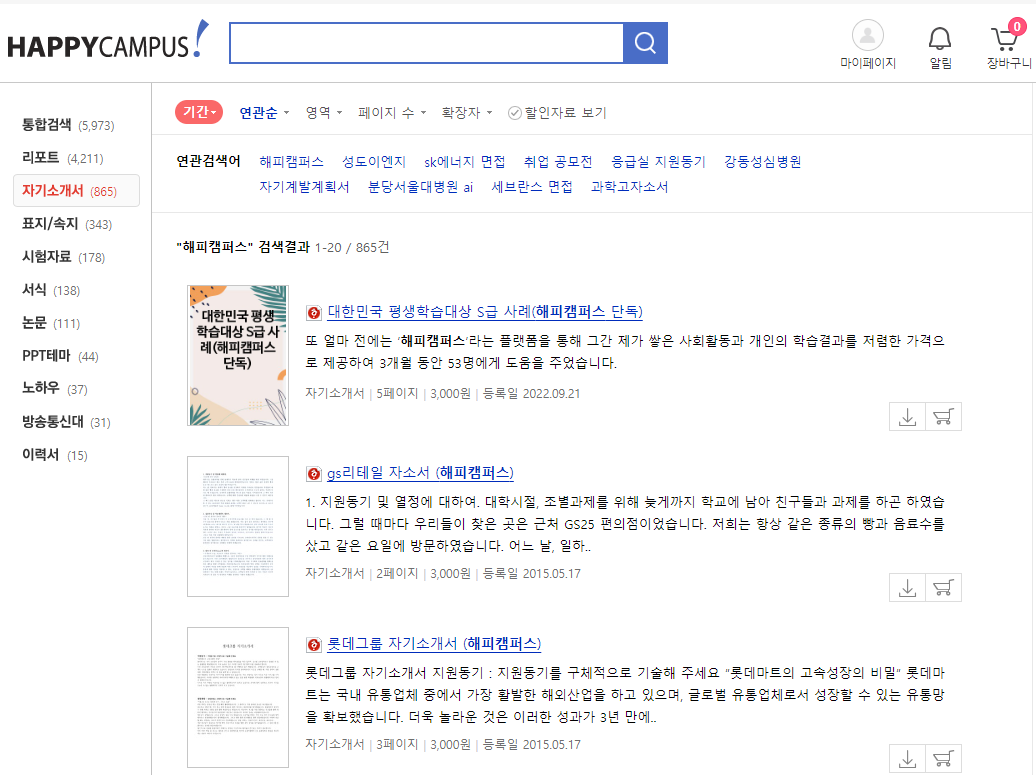Open the 롯데그룹 자기소개서 thumbnail preview
1036x775 pixels.
coord(237,696)
